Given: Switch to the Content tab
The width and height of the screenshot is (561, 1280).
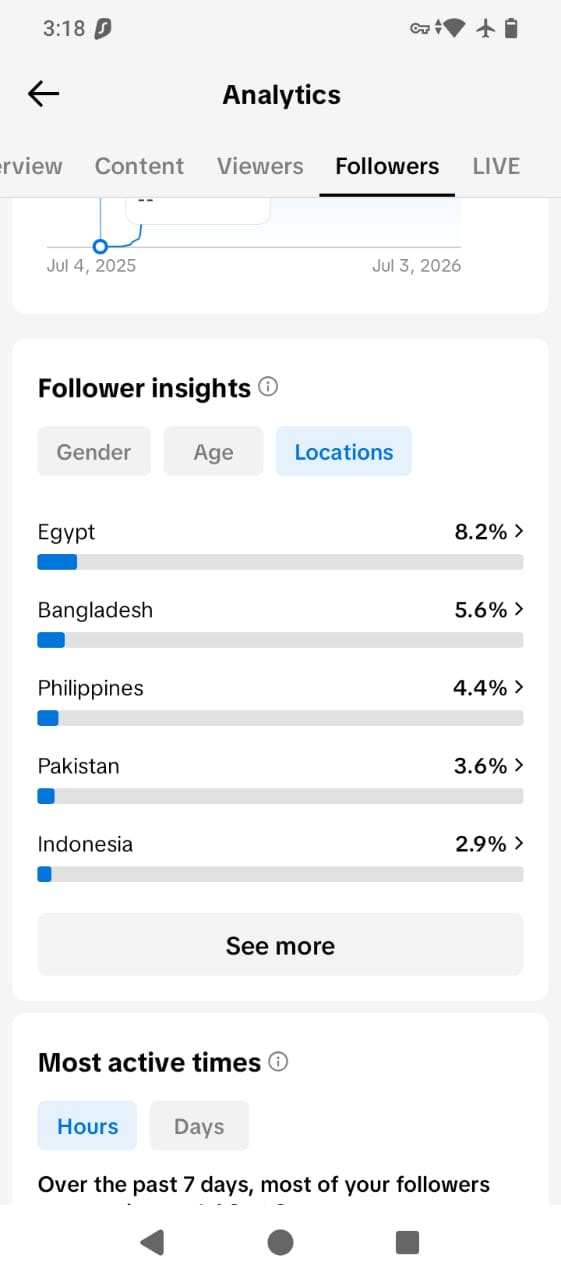Looking at the screenshot, I should (x=139, y=166).
